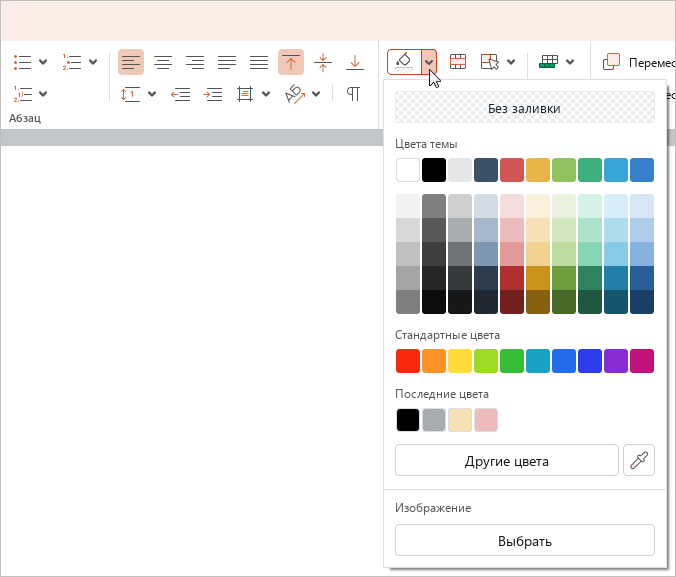Image resolution: width=676 pixels, height=577 pixels.
Task: Open the paragraph borders dropdown arrow
Action: 266,94
